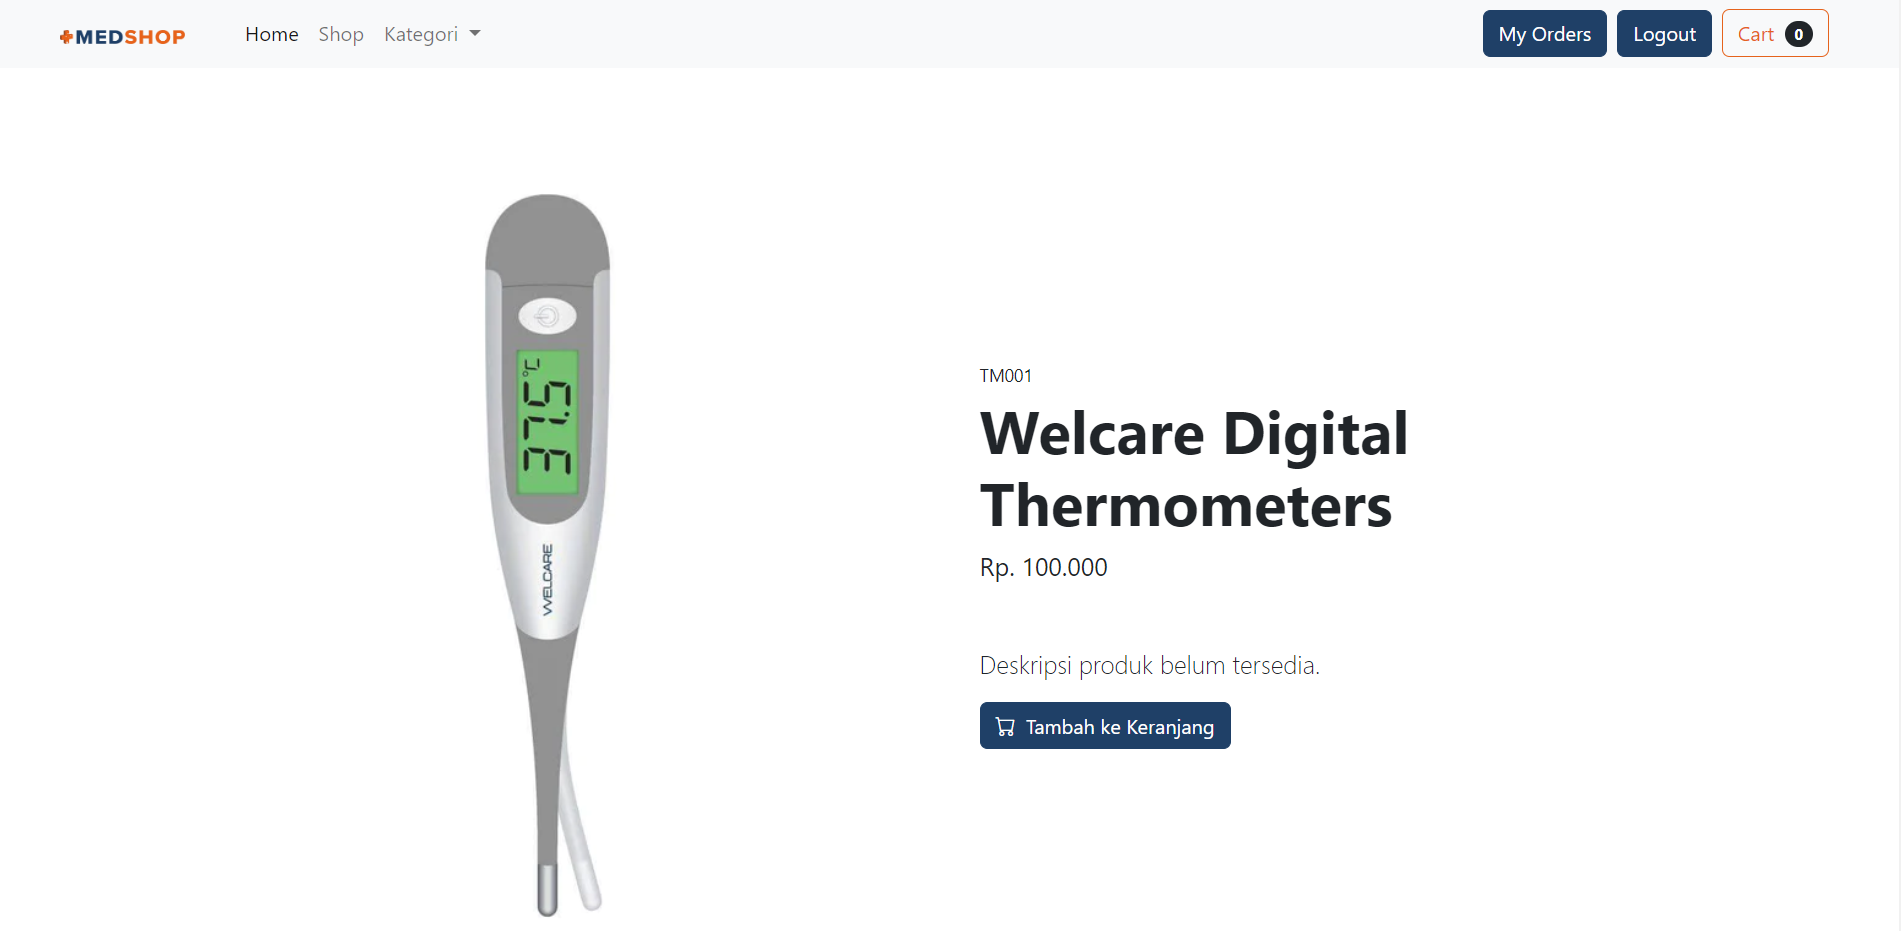The image size is (1901, 931).
Task: Click the green LCD display on thermometer
Action: coord(547,421)
